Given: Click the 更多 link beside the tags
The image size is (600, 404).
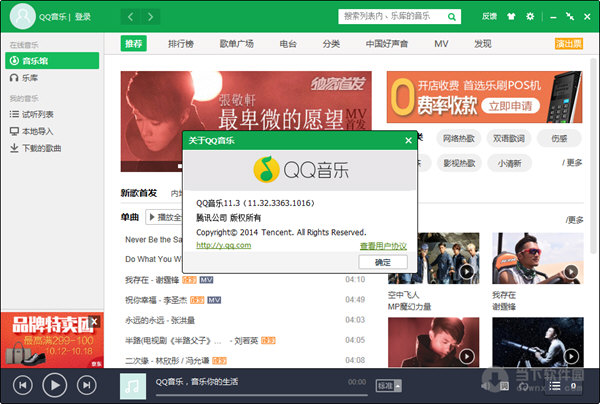Looking at the screenshot, I should pos(572,163).
